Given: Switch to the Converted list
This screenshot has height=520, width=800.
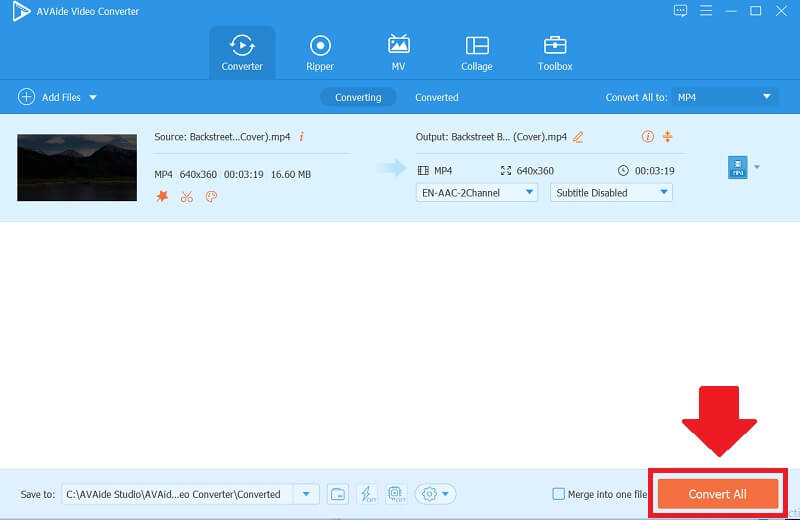Looking at the screenshot, I should coord(437,97).
